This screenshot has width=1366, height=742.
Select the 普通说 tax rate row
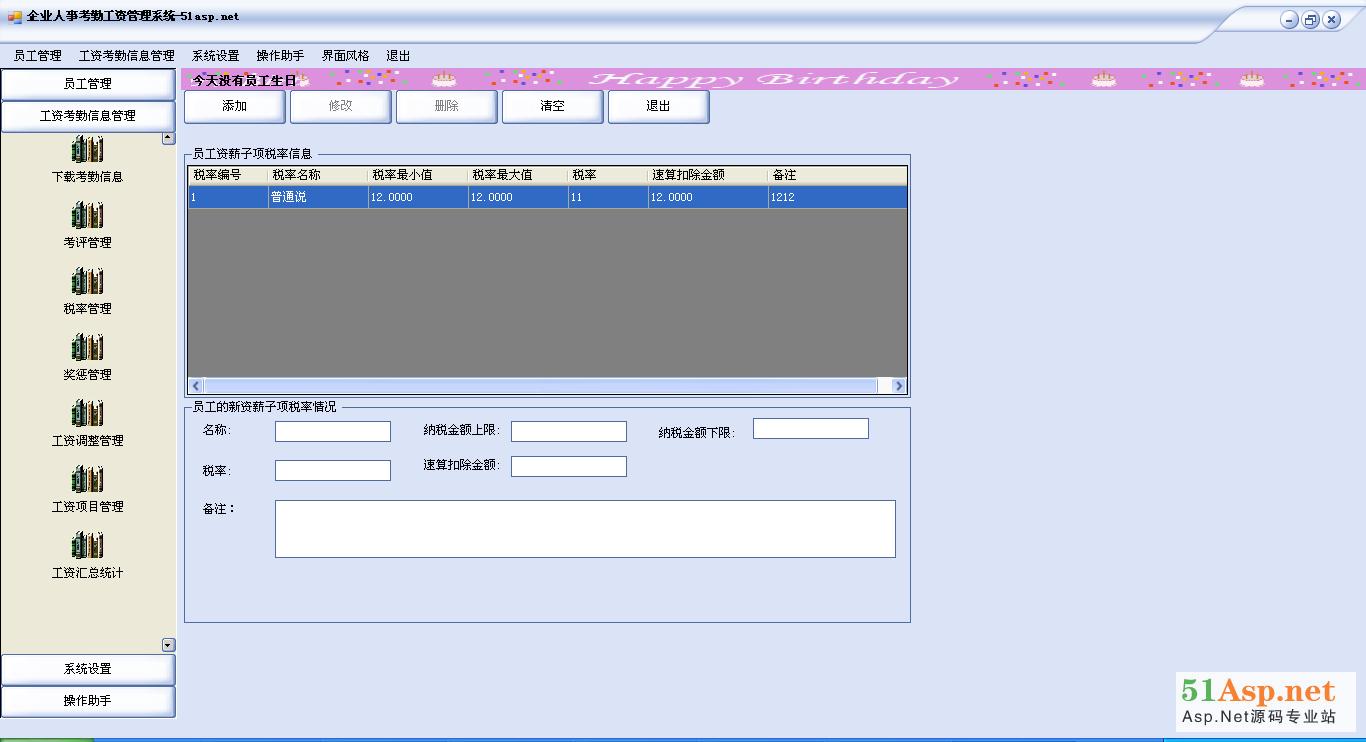[318, 198]
